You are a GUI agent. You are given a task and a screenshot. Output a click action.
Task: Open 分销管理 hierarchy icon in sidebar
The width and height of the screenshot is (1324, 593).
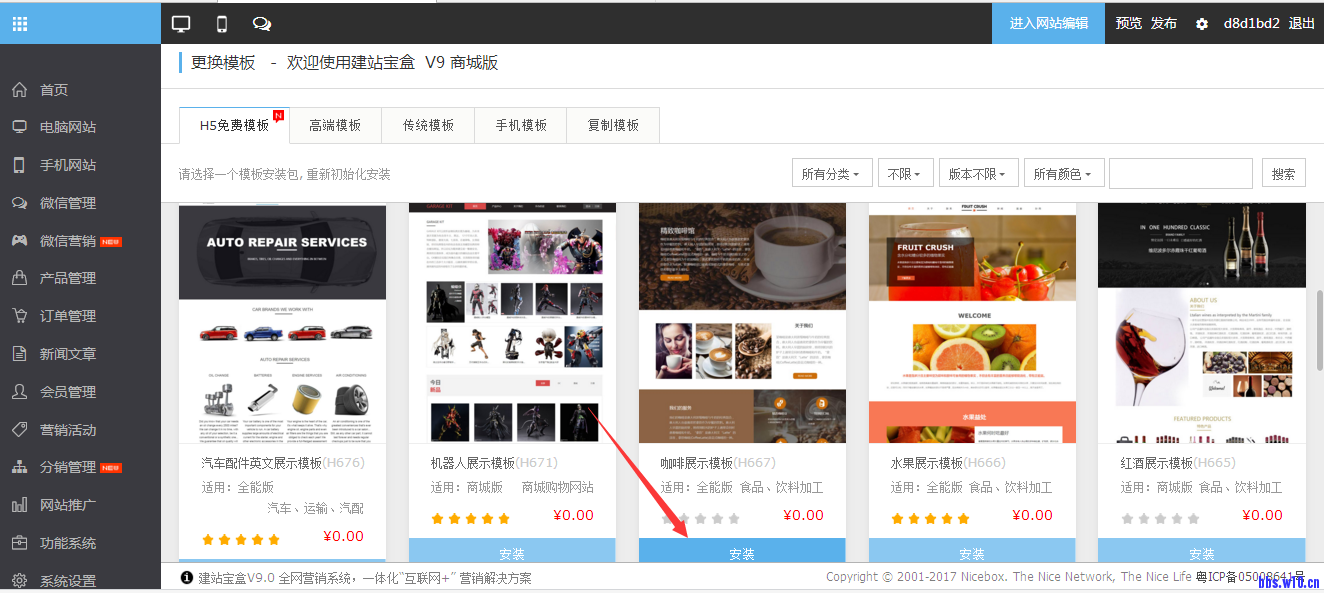coord(19,467)
